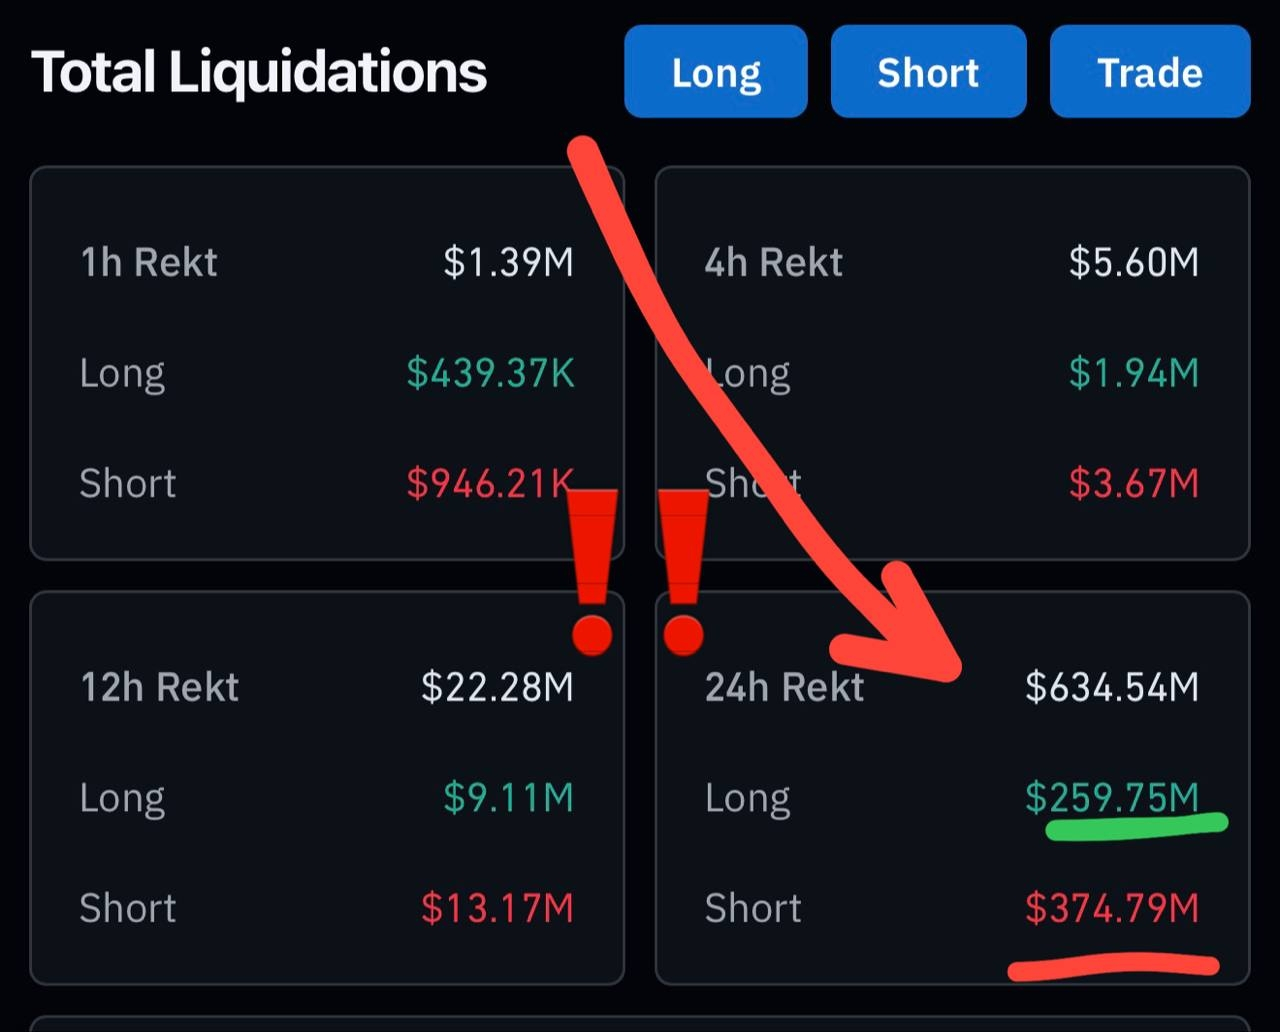Open the 12h Rekt card
Screen dimensions: 1280x1032
327,788
